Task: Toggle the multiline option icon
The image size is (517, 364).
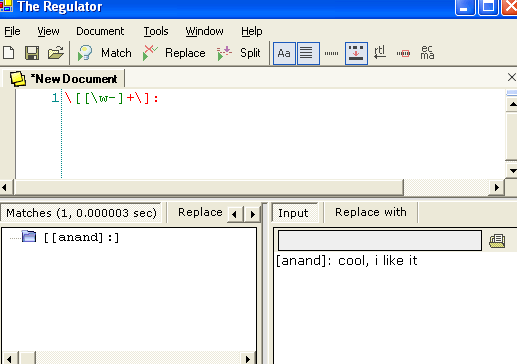Action: (x=308, y=53)
